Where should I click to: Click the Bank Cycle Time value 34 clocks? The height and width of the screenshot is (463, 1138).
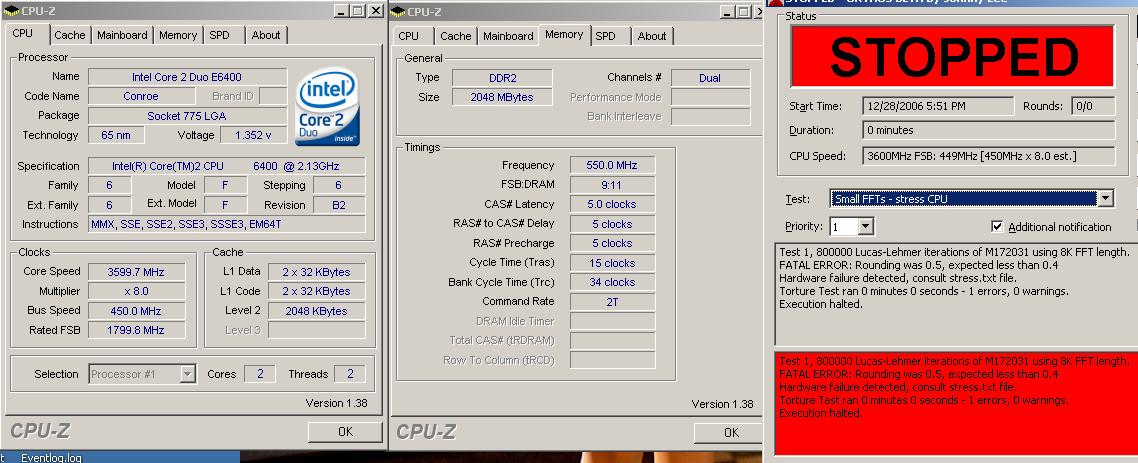click(613, 282)
